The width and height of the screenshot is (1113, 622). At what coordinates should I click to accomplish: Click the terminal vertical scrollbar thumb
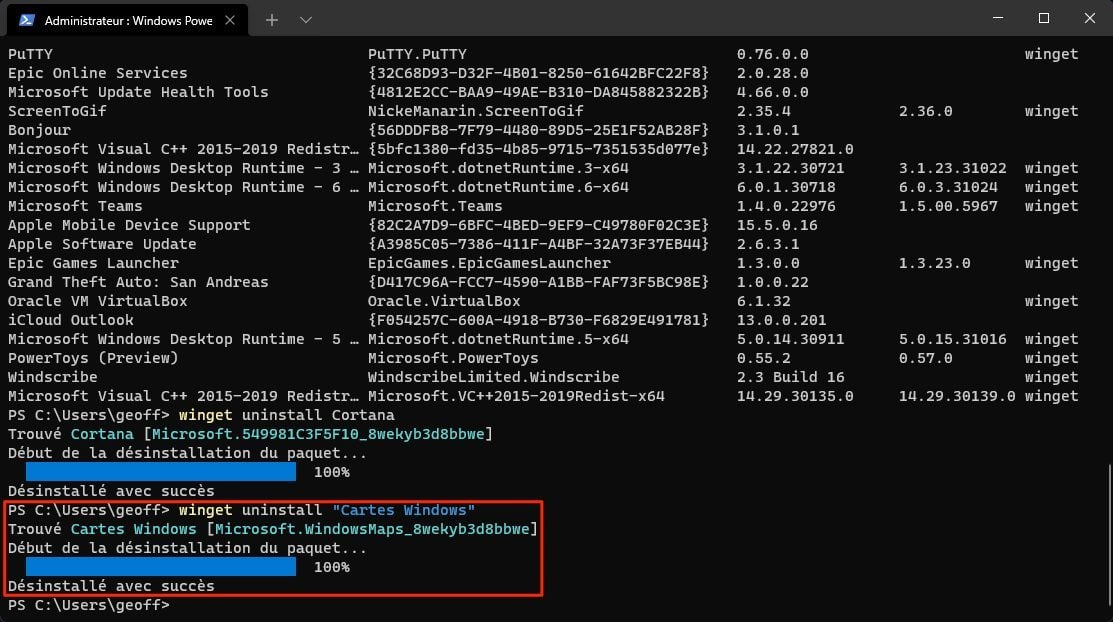[1109, 533]
